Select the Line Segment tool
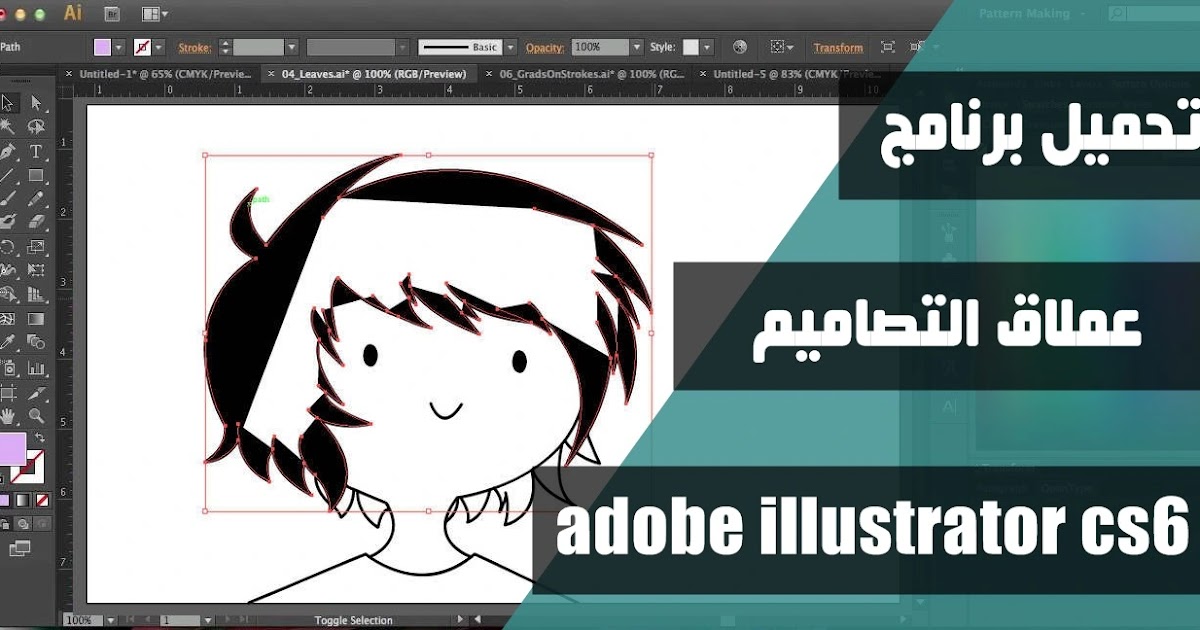Viewport: 1200px width, 630px height. (8, 175)
